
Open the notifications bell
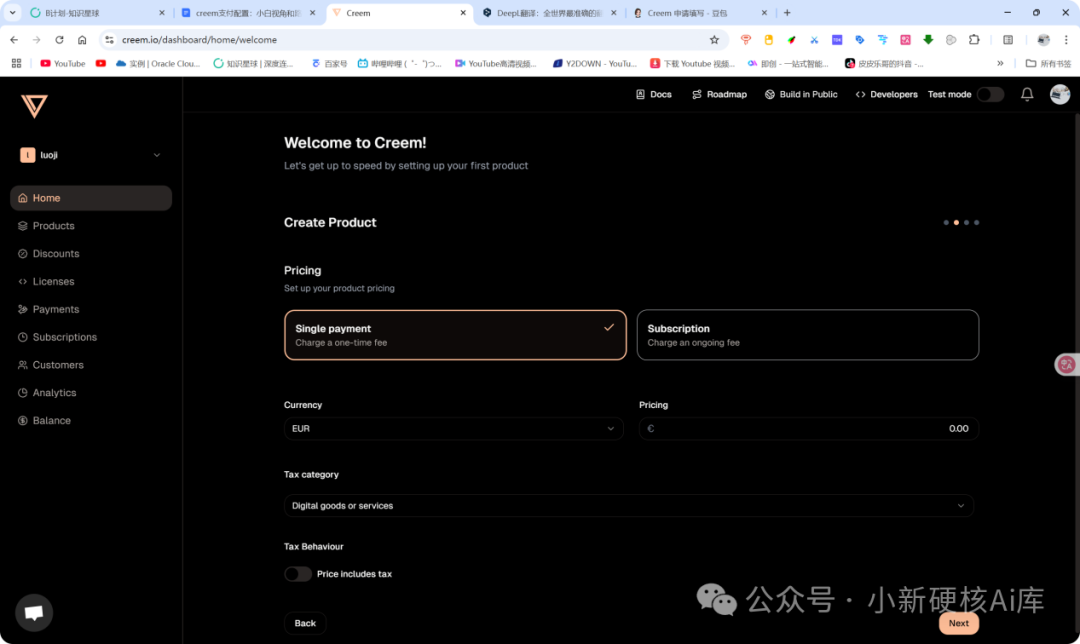click(1026, 94)
